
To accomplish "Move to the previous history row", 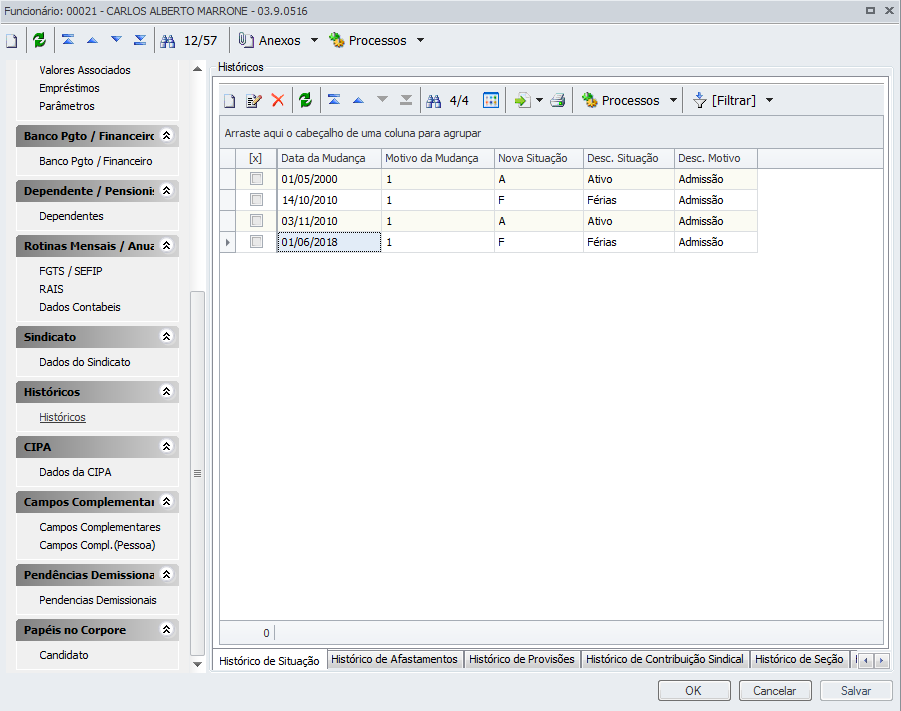I will coord(358,100).
